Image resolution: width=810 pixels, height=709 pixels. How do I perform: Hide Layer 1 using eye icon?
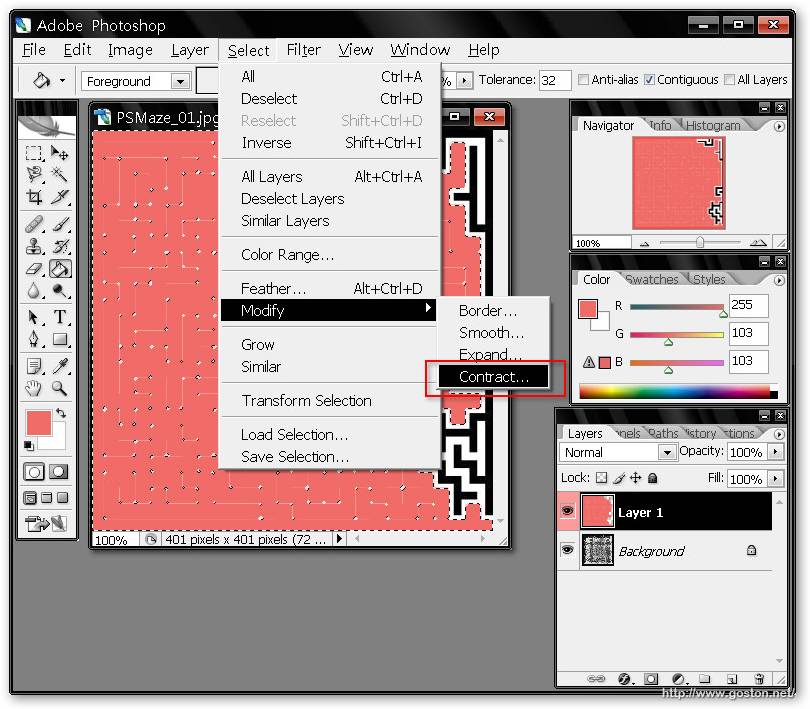point(568,511)
